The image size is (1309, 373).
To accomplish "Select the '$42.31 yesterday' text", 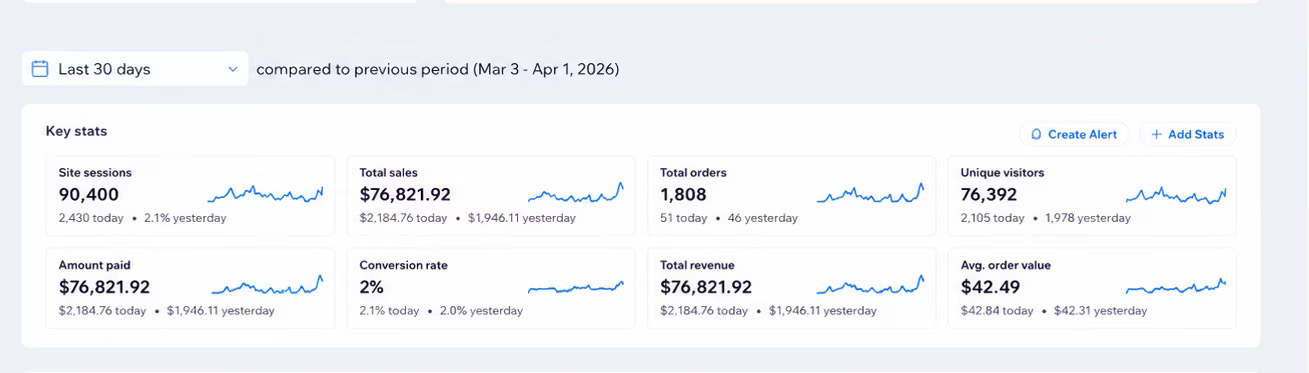I will (x=1100, y=311).
